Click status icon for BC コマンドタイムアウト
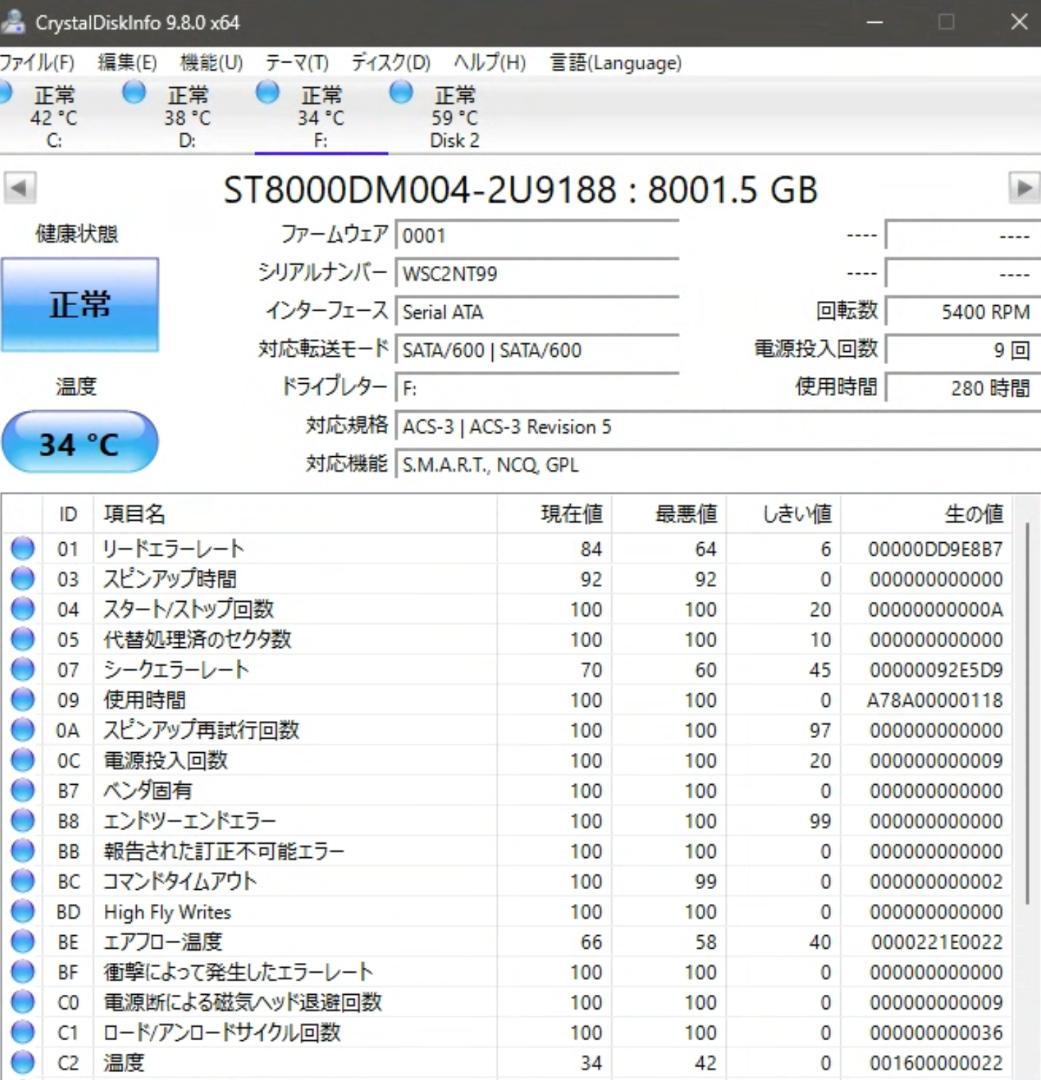1041x1080 pixels. [23, 882]
